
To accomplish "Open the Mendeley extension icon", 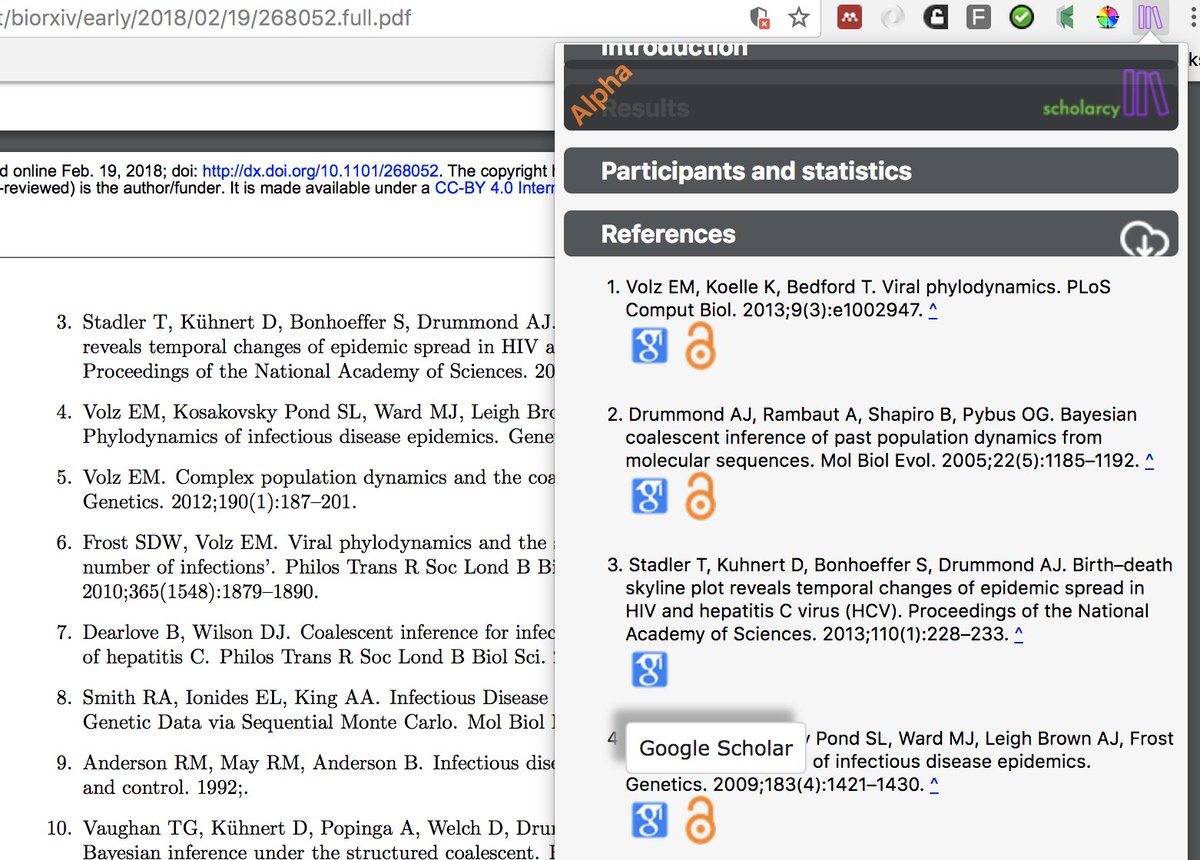I will tap(850, 17).
